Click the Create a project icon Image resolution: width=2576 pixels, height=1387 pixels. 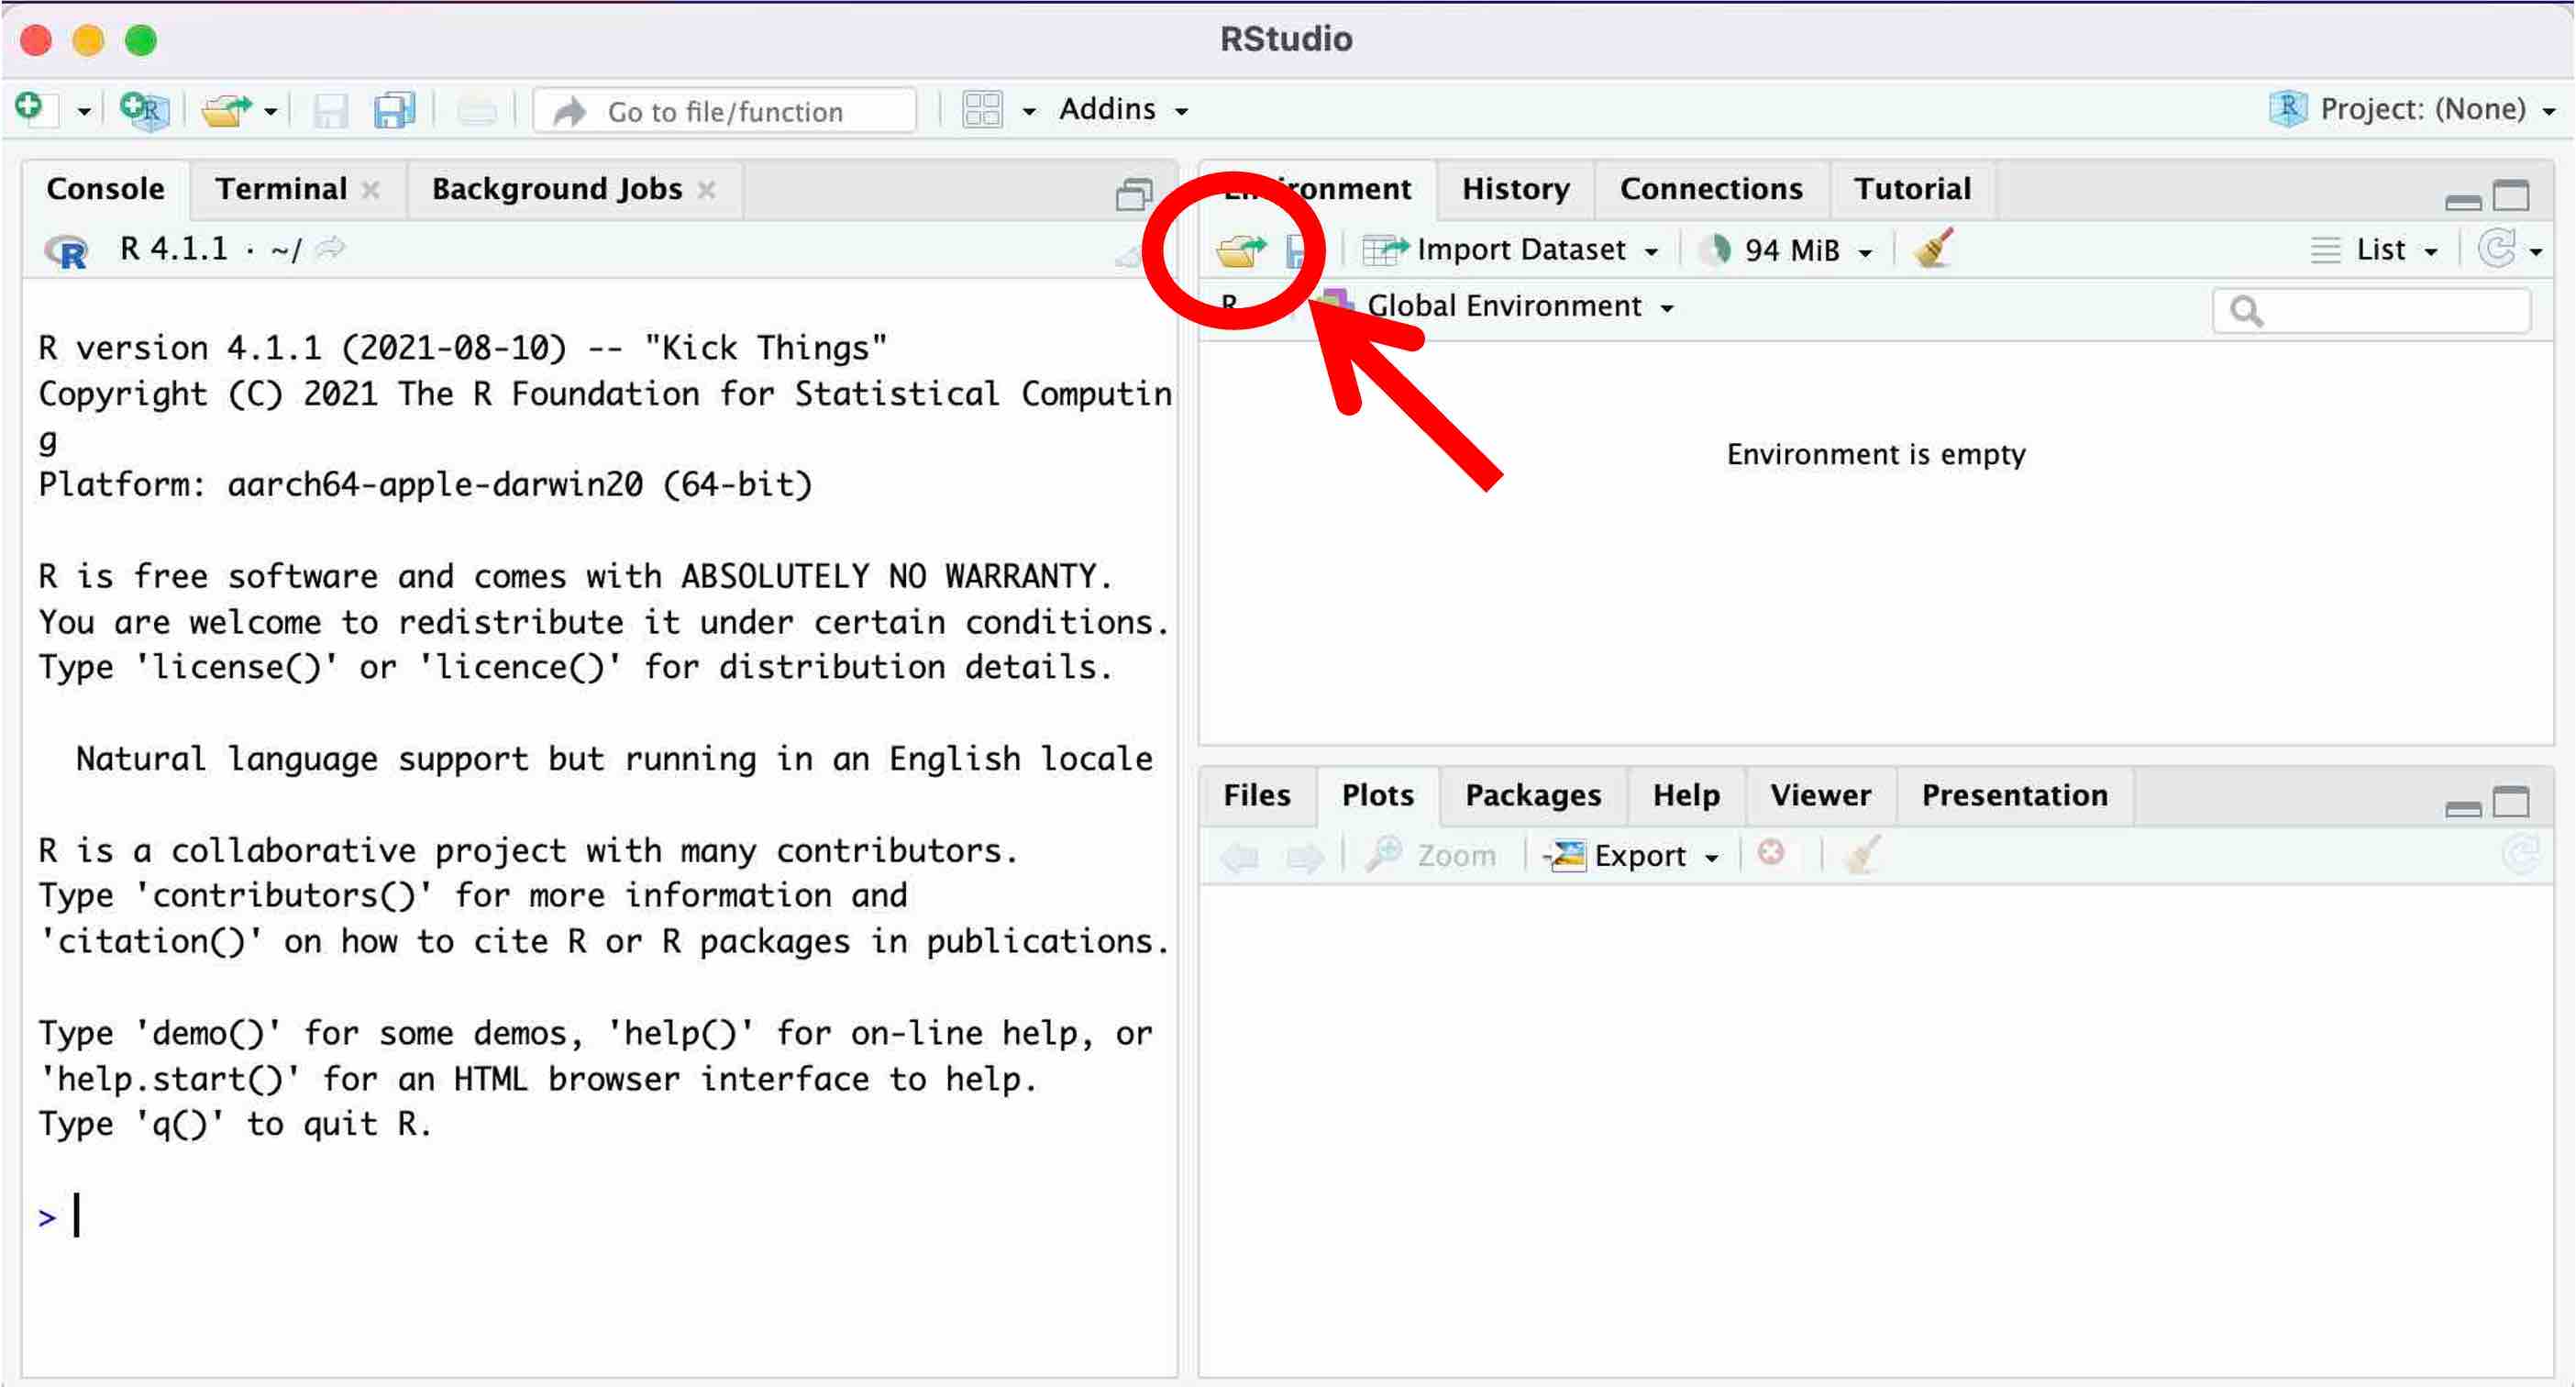click(145, 109)
